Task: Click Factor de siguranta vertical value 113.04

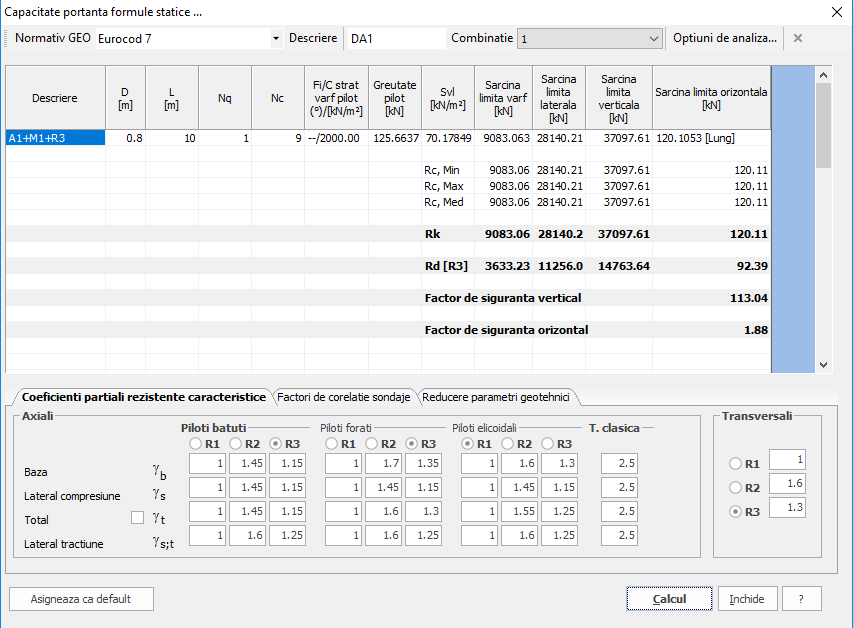Action: point(749,298)
